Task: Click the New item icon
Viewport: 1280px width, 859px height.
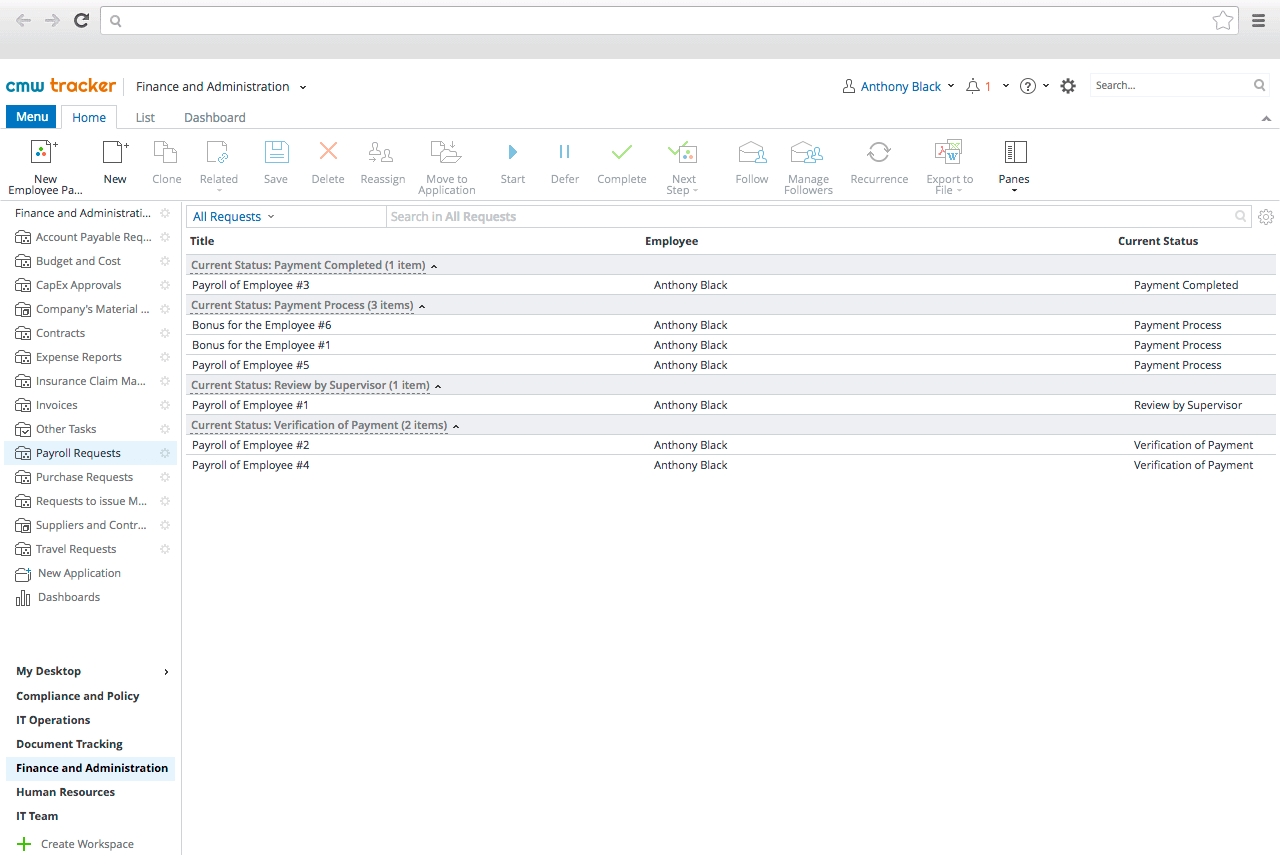Action: click(116, 152)
